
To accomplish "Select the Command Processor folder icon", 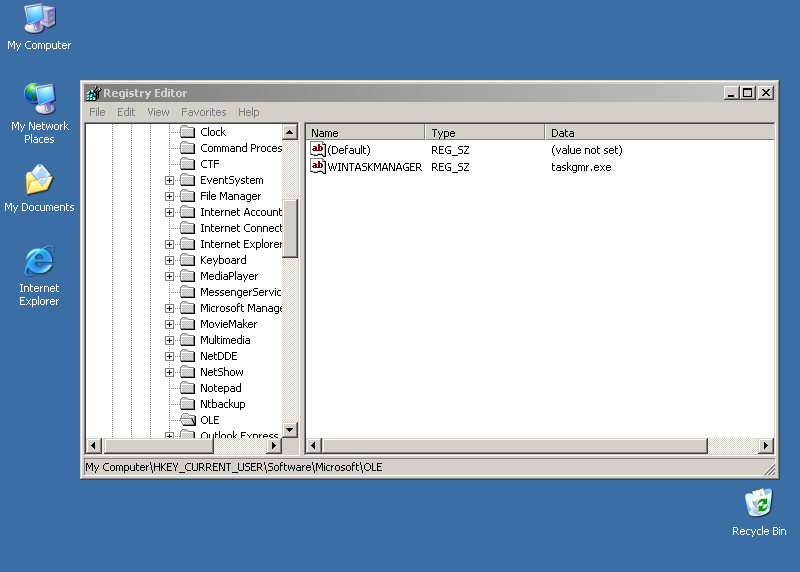I will tap(188, 148).
